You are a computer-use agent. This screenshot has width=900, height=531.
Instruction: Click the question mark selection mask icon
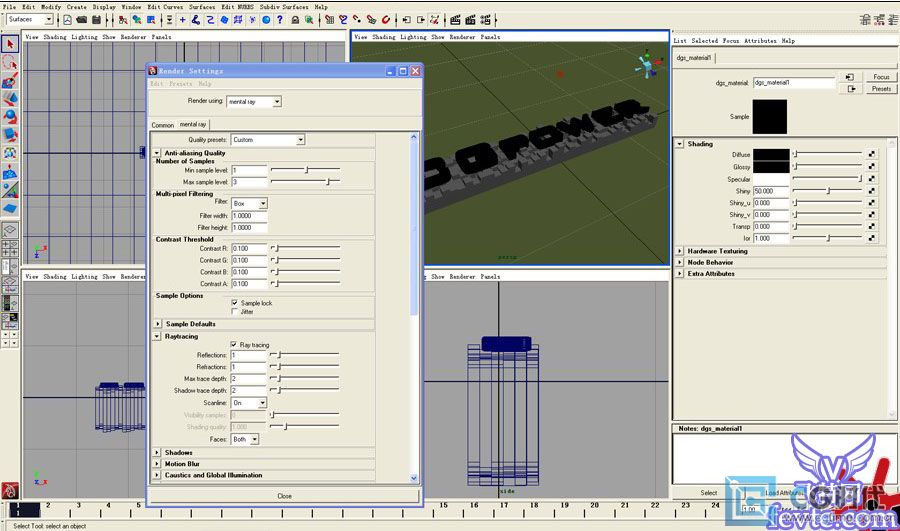pyautogui.click(x=280, y=20)
